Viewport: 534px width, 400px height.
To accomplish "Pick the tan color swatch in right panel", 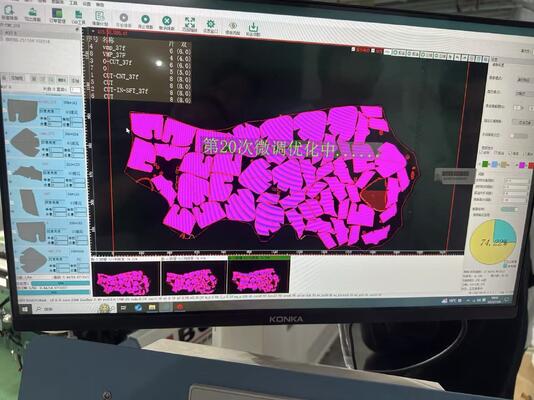I will click(x=504, y=165).
